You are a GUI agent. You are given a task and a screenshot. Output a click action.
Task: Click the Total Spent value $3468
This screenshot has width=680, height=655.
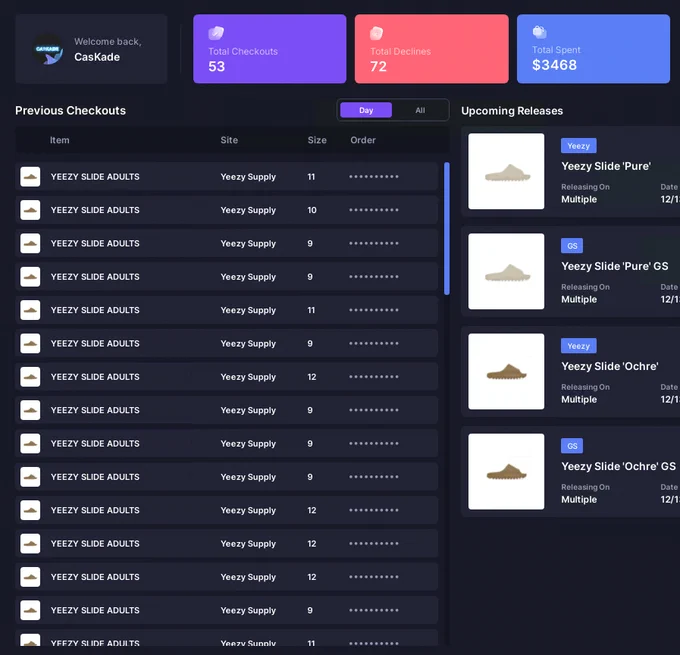(554, 65)
